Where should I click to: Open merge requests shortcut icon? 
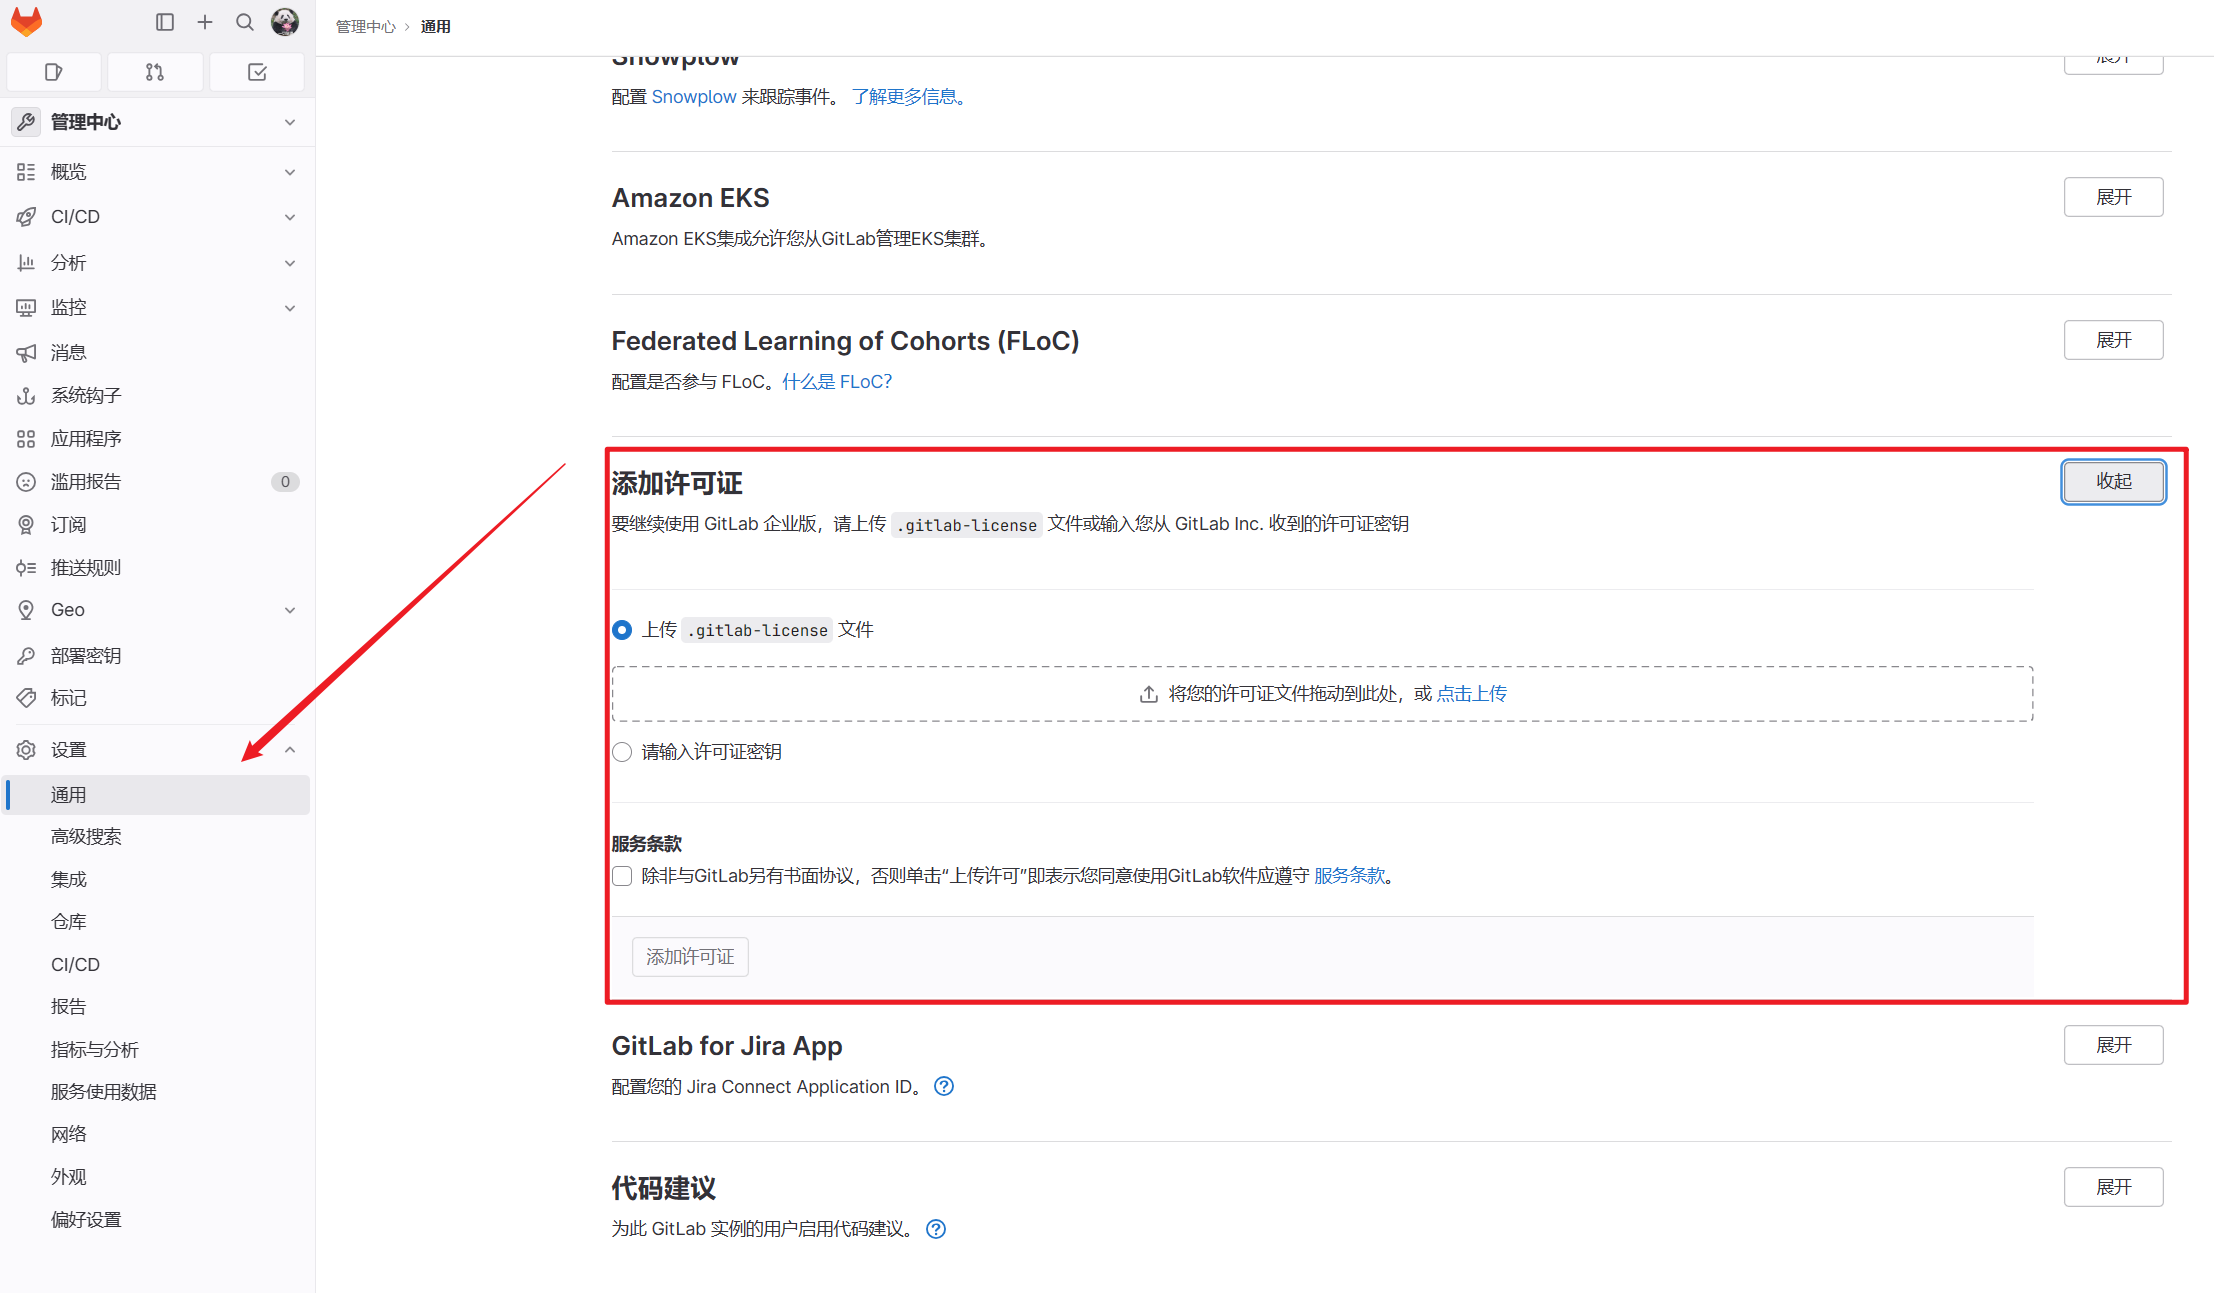coord(155,72)
